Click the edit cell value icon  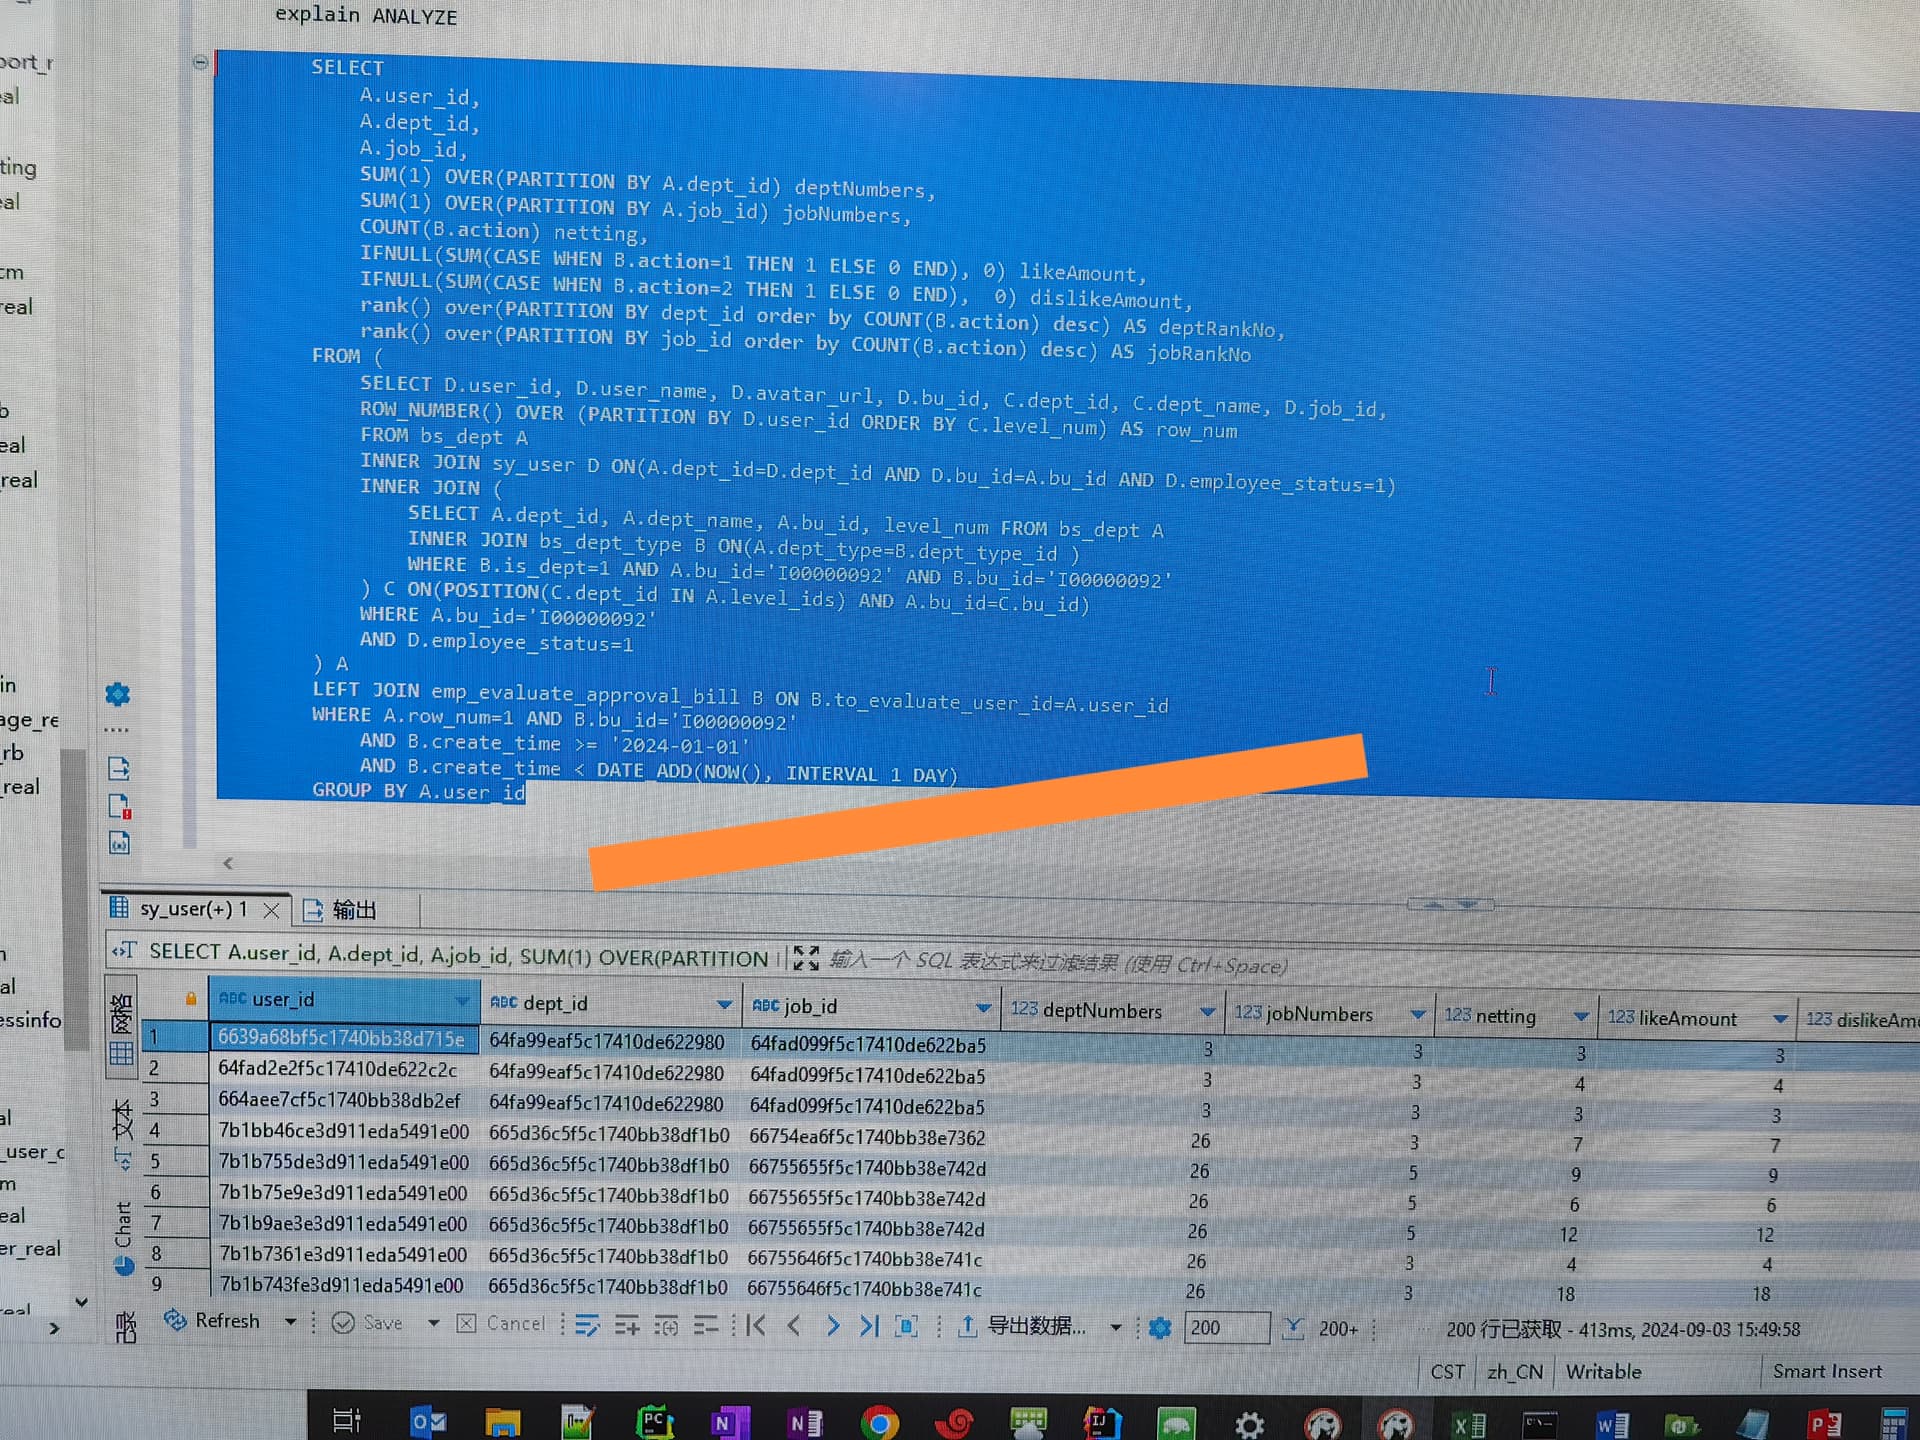587,1326
